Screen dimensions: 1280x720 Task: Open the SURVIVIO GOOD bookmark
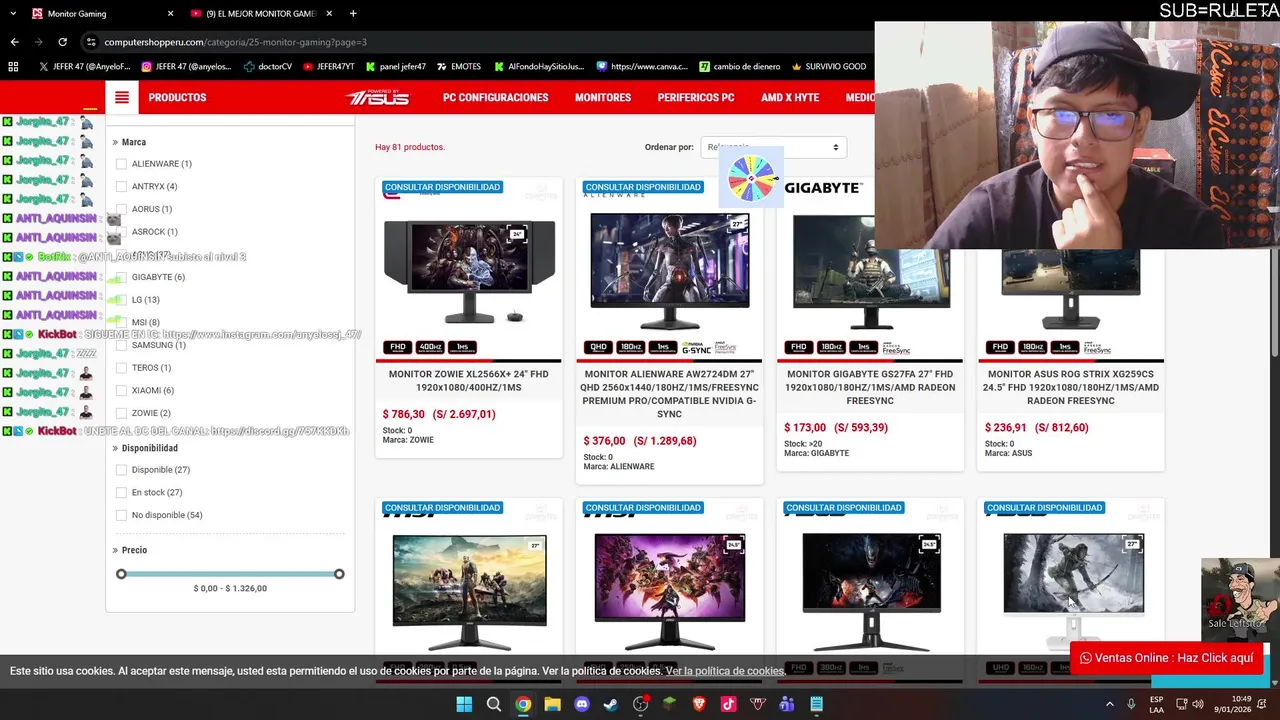tap(829, 67)
